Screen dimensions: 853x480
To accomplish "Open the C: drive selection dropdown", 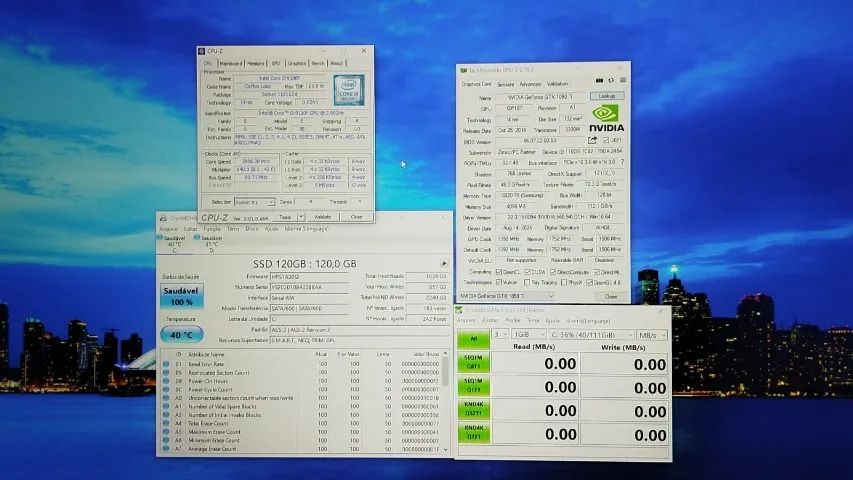I will (x=591, y=335).
